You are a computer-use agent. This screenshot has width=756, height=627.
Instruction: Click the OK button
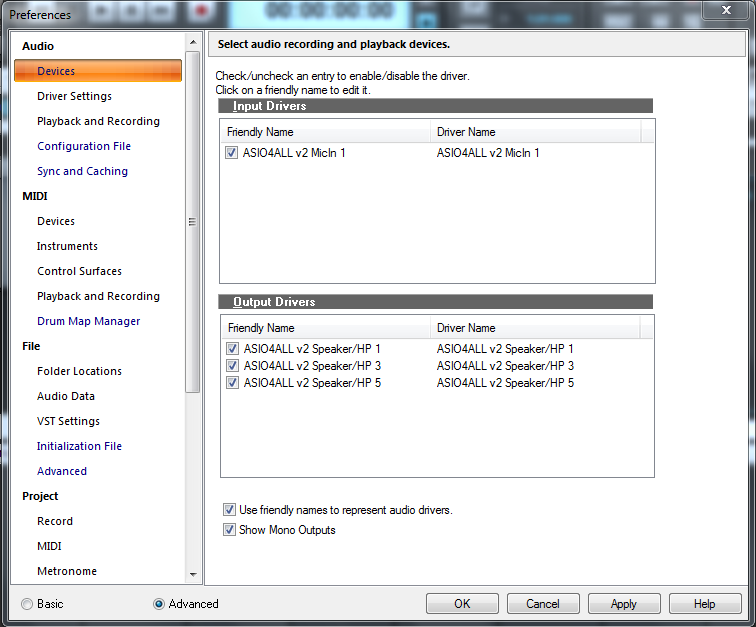coord(462,604)
